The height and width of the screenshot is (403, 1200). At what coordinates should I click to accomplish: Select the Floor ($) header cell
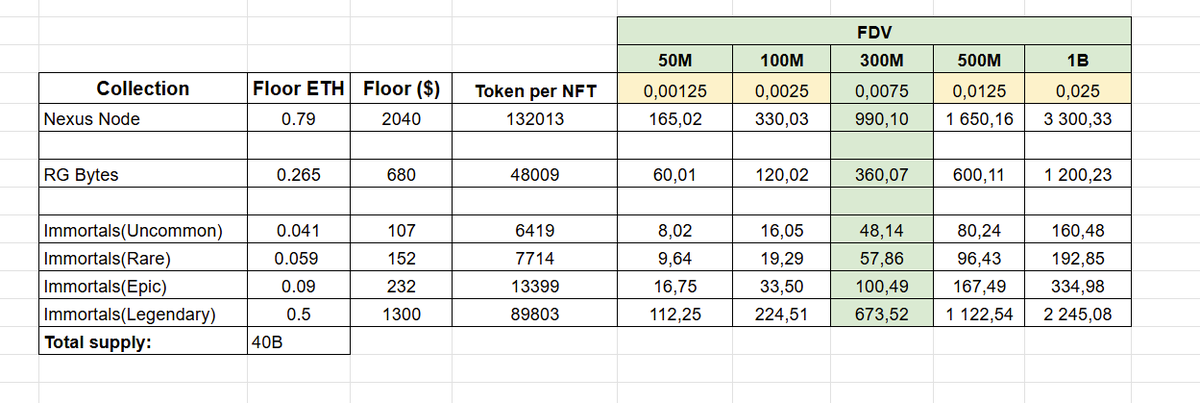400,89
